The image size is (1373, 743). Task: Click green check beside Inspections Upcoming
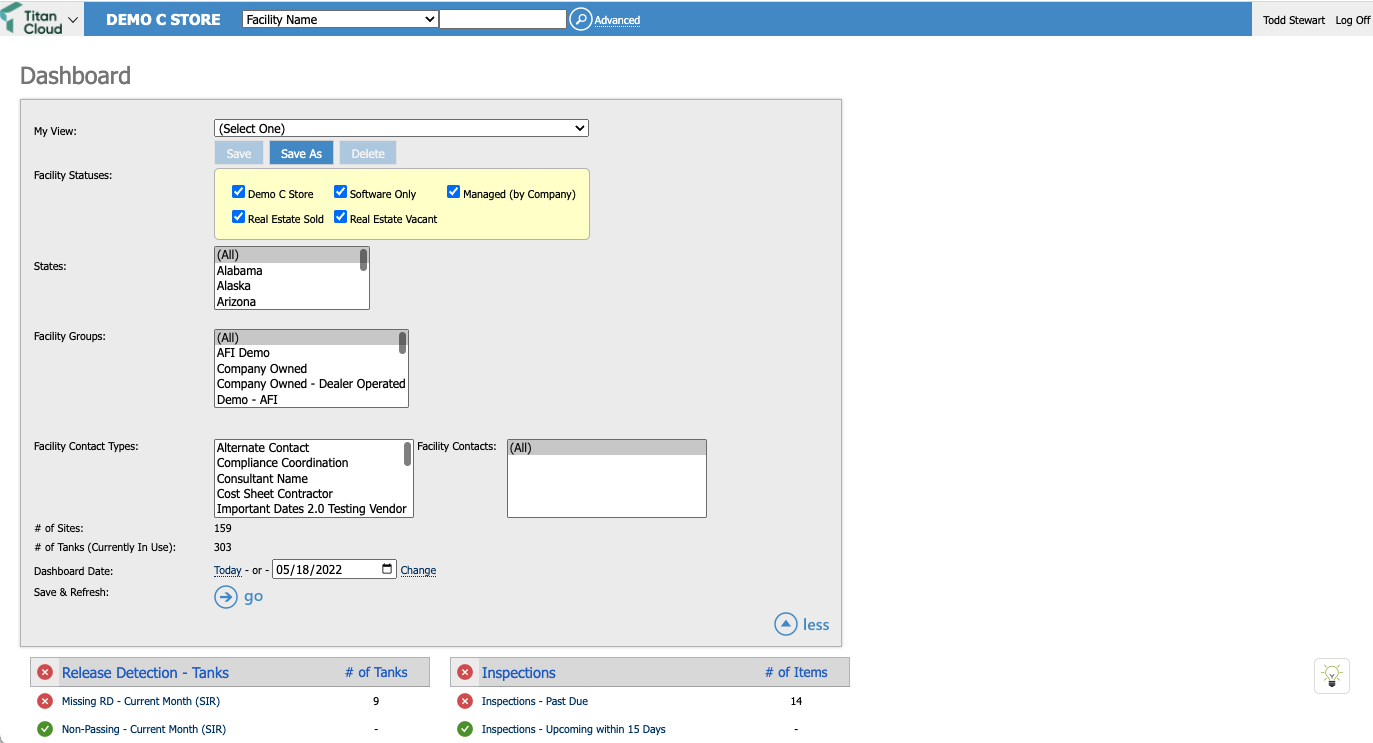pos(463,729)
